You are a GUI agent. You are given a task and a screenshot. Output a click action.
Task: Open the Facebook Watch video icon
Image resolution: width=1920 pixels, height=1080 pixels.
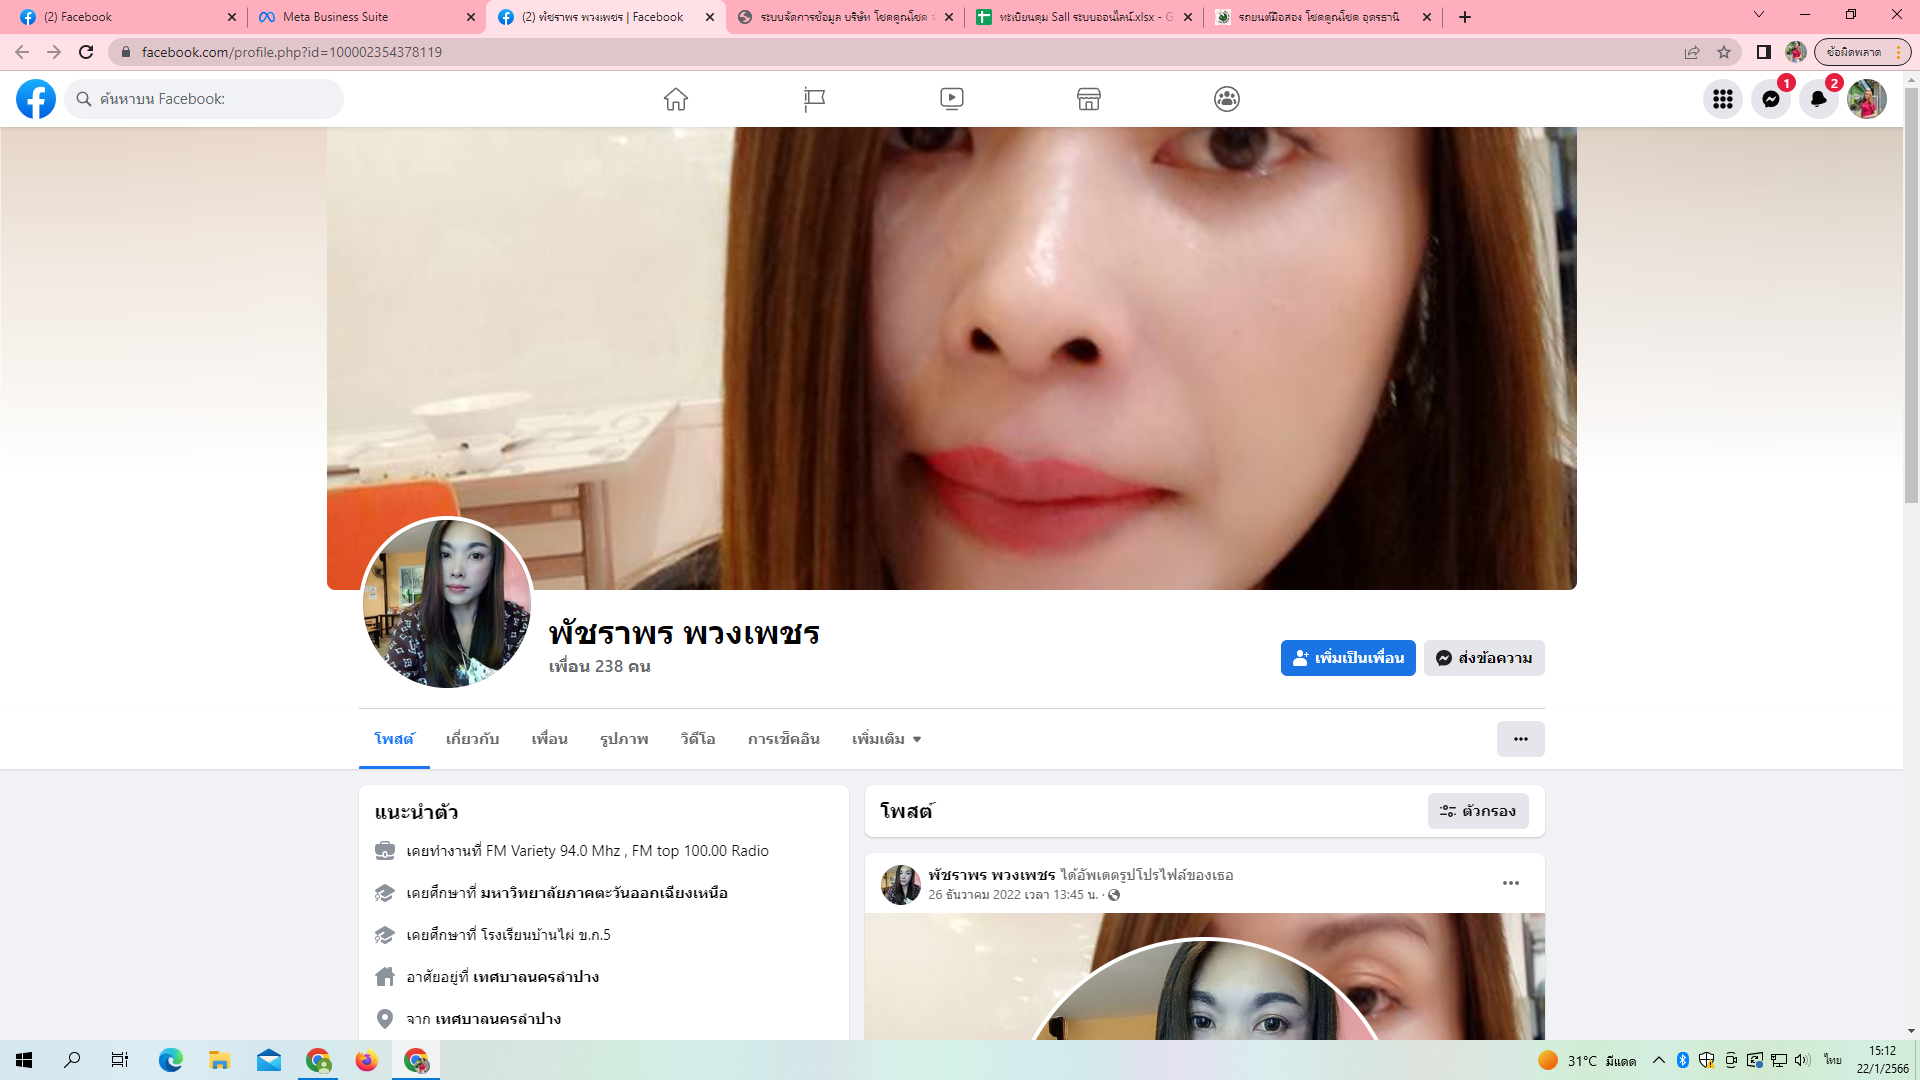(x=951, y=99)
